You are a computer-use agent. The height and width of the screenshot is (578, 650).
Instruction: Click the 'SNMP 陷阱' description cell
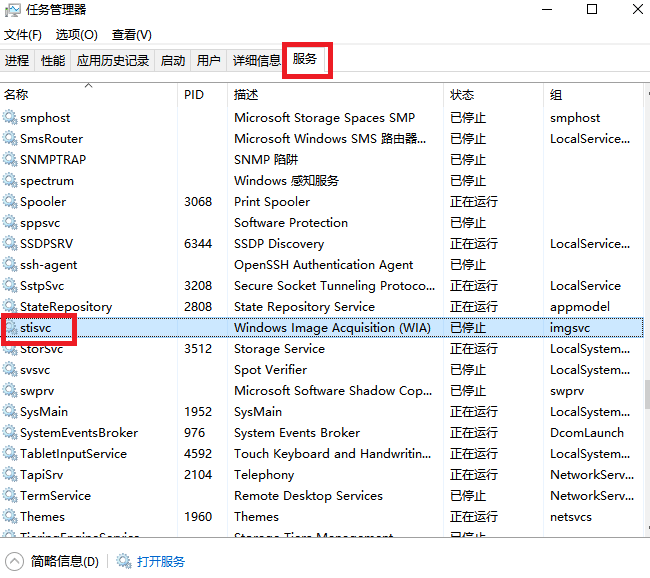tap(266, 159)
